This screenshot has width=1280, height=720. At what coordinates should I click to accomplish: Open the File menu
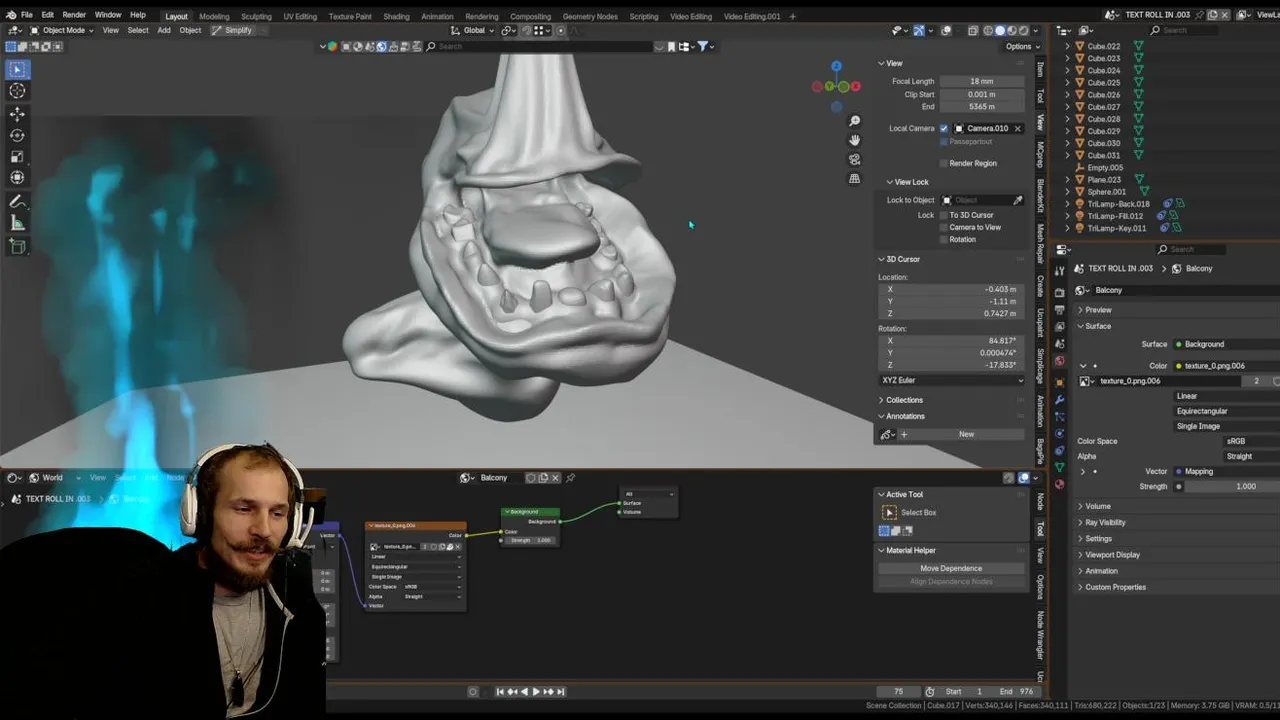tap(26, 15)
